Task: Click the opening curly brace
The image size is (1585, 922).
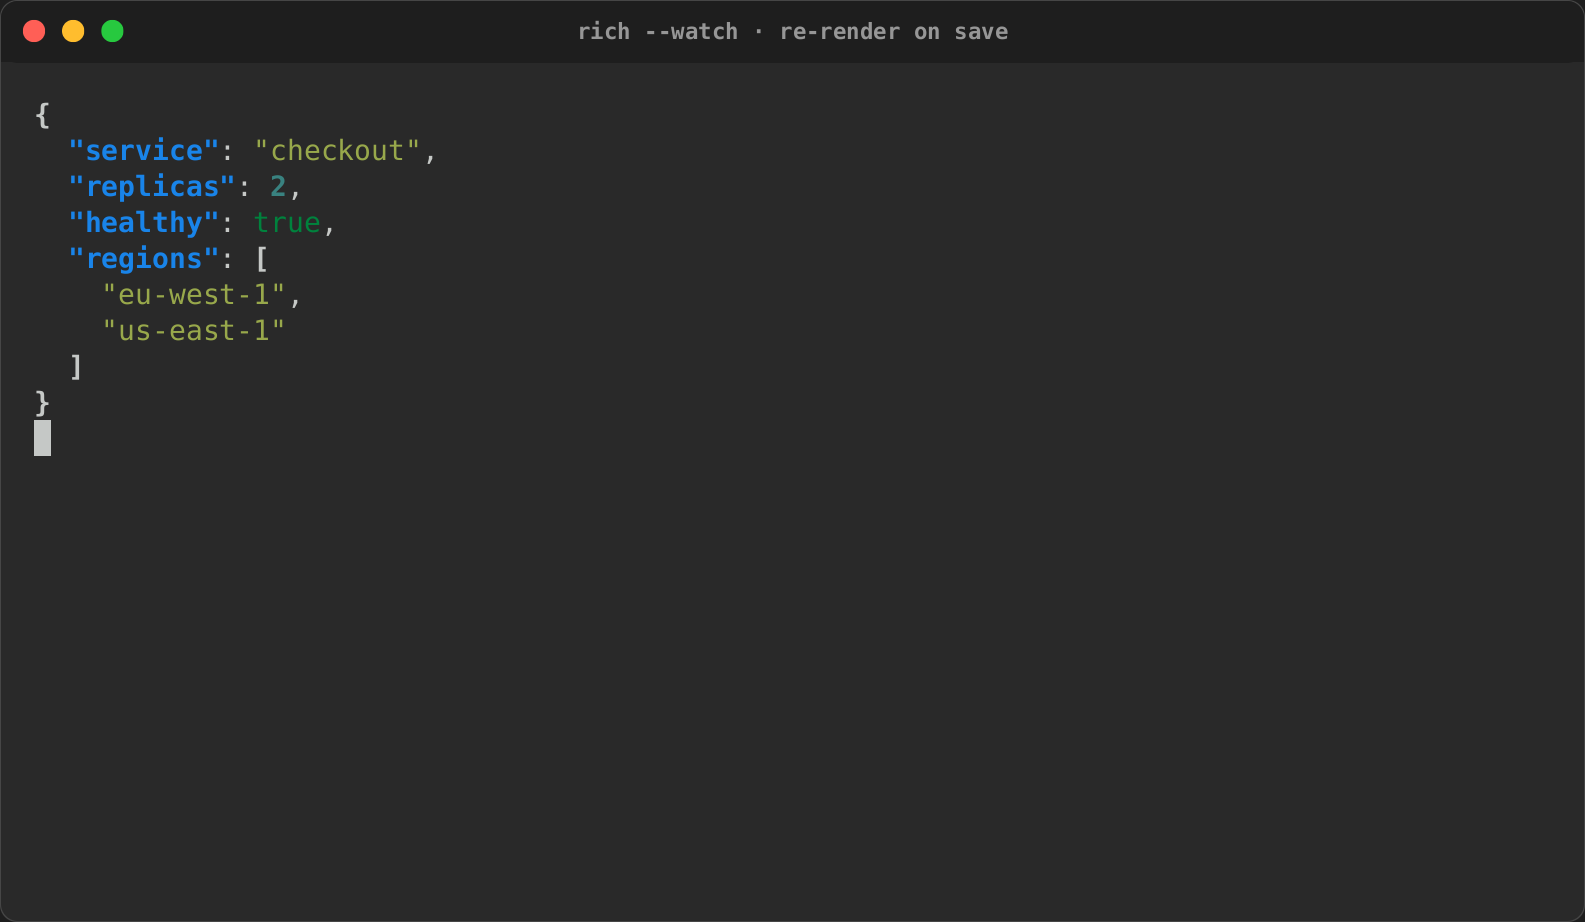Action: coord(42,115)
